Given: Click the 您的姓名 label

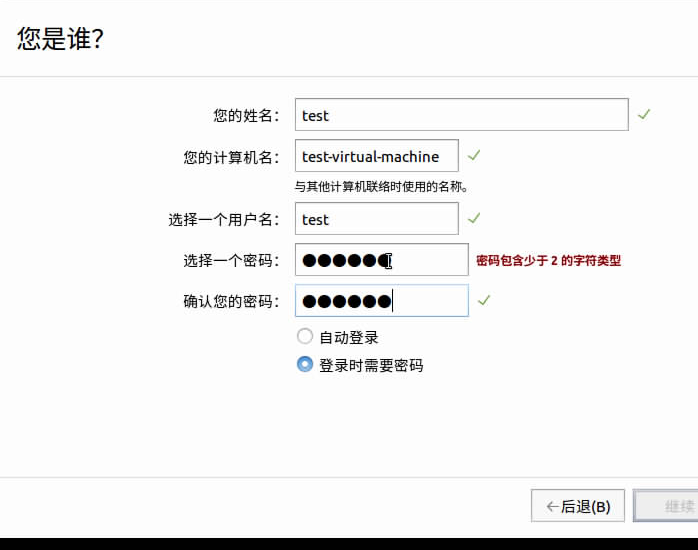Looking at the screenshot, I should (x=246, y=116).
